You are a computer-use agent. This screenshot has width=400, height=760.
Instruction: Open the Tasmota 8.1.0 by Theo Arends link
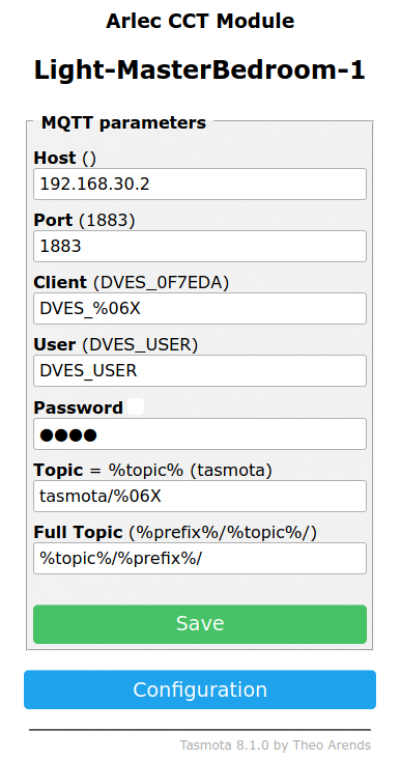(x=275, y=744)
